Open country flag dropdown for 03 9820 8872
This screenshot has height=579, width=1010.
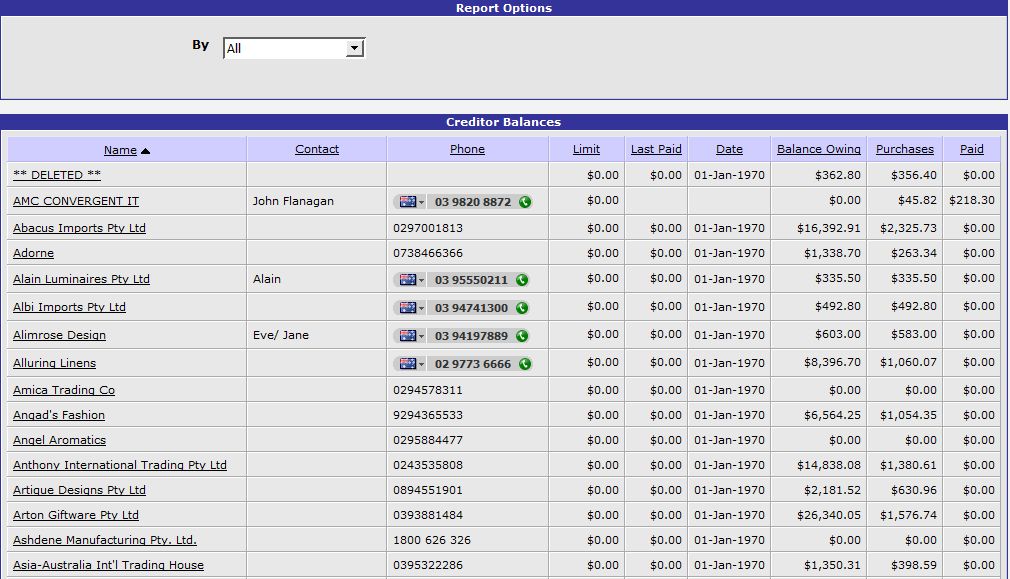tap(411, 202)
